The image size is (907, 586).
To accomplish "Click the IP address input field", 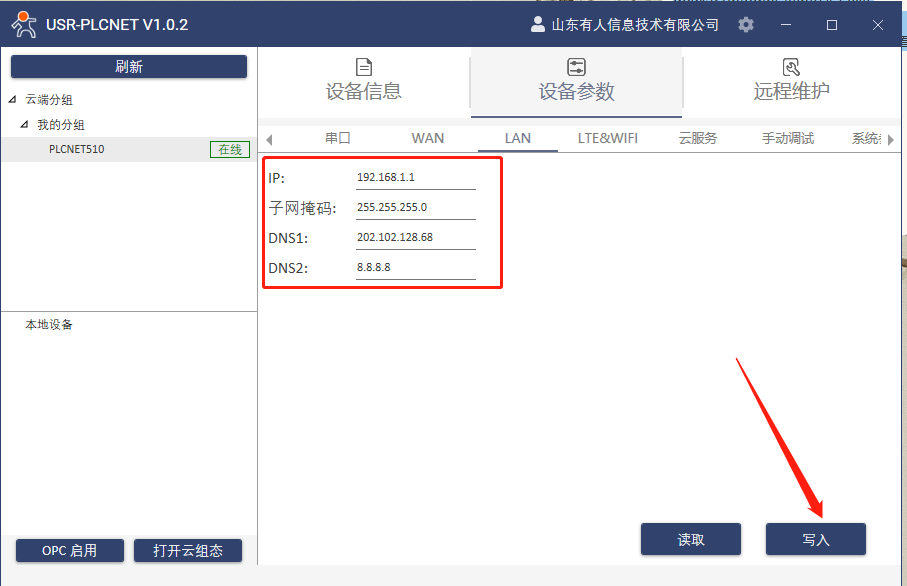I will click(415, 178).
